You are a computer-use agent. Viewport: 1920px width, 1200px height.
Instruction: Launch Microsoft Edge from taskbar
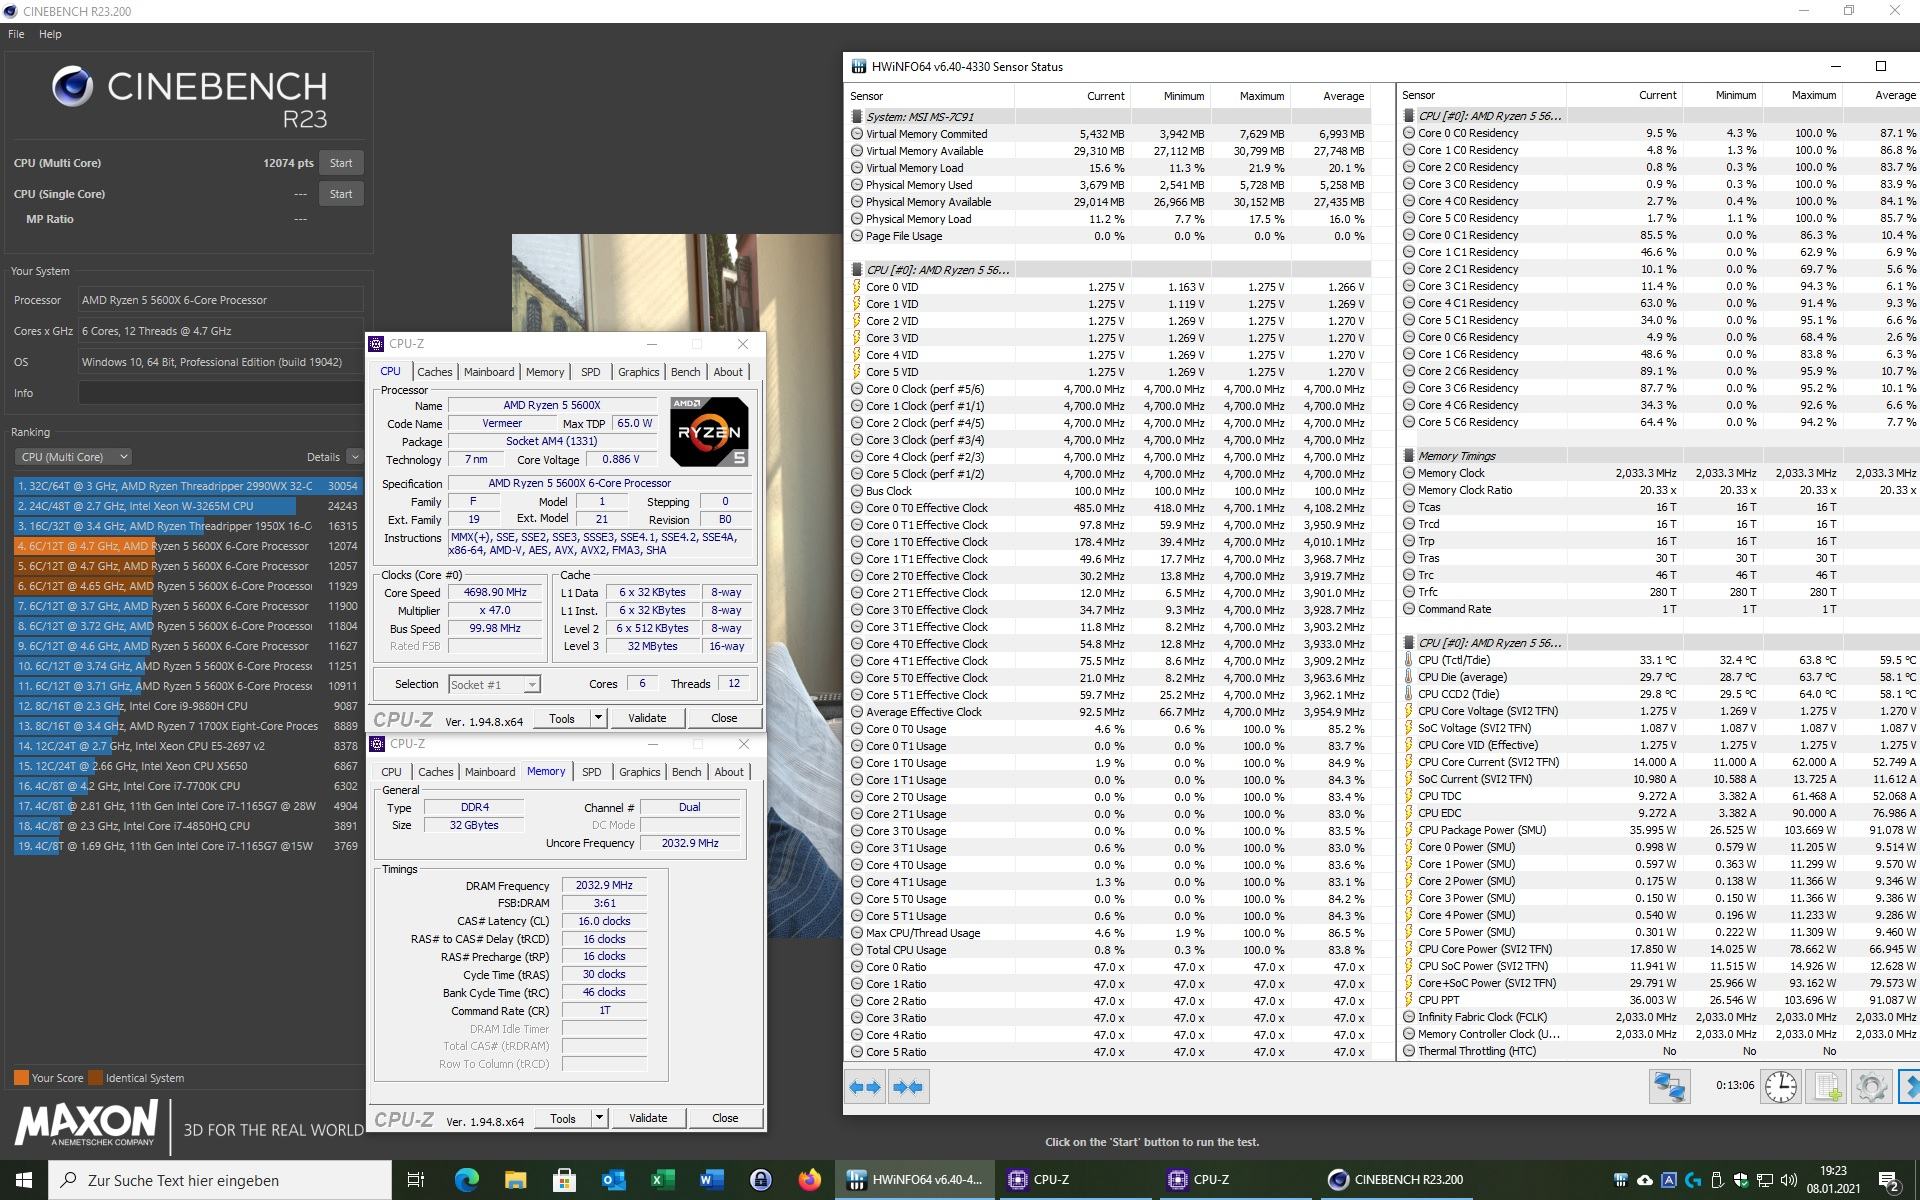(x=466, y=1180)
